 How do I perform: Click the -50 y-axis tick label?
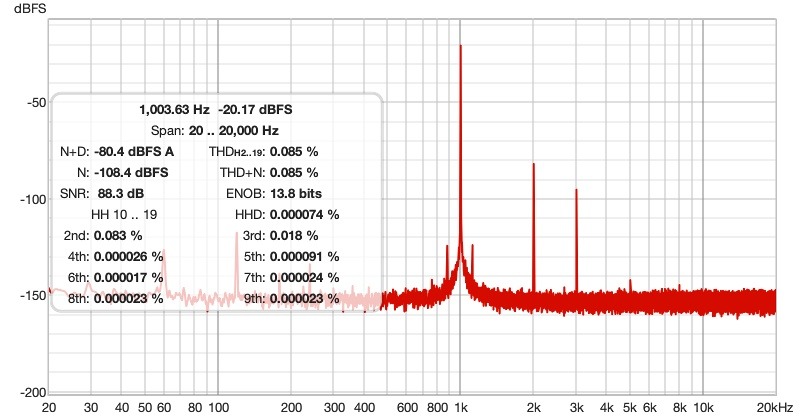[36, 103]
